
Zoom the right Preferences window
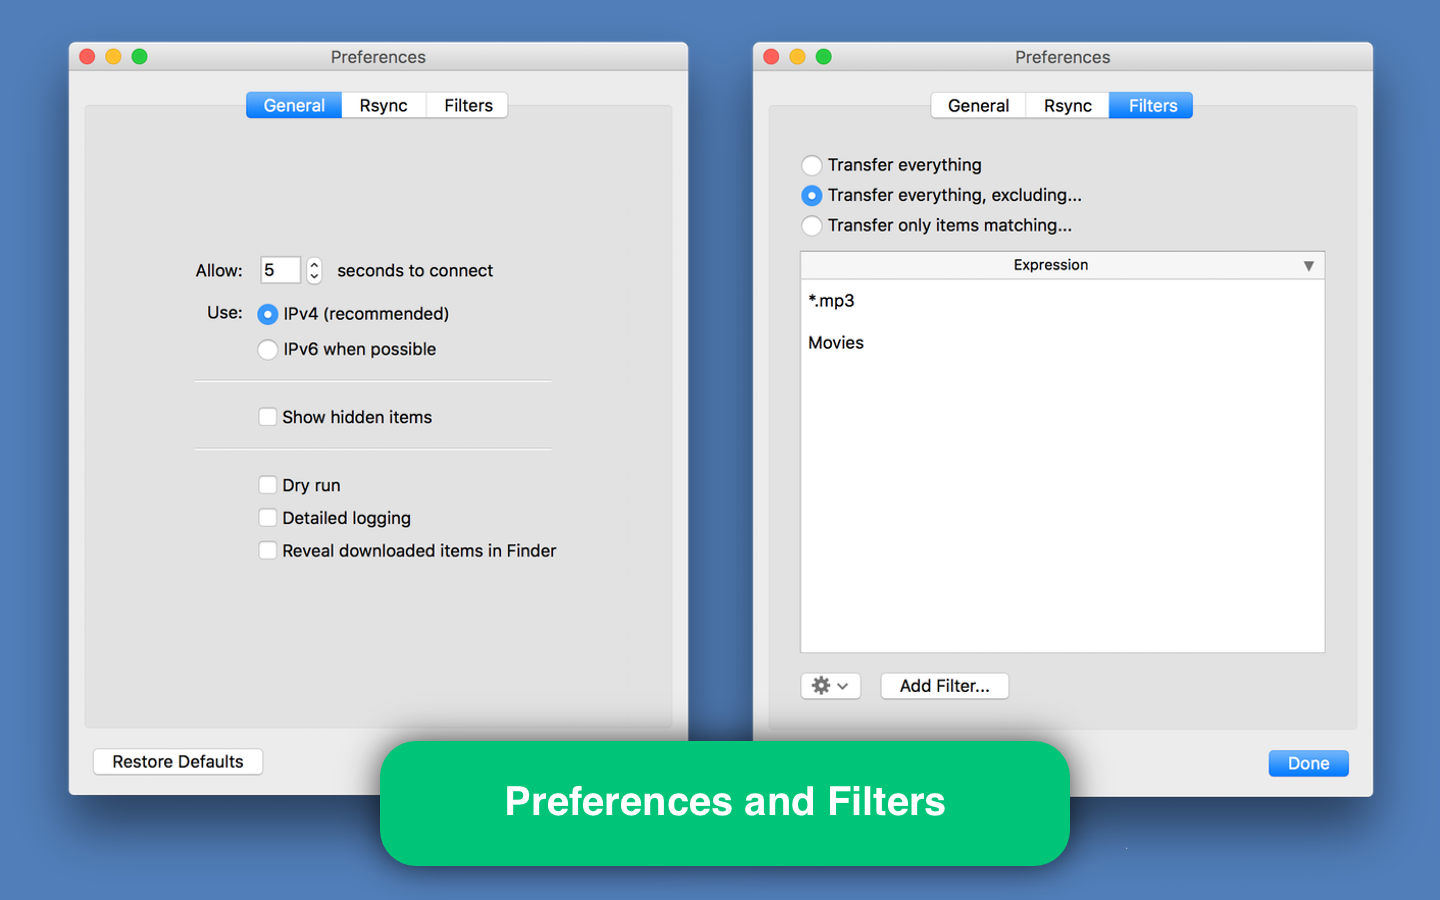click(823, 56)
